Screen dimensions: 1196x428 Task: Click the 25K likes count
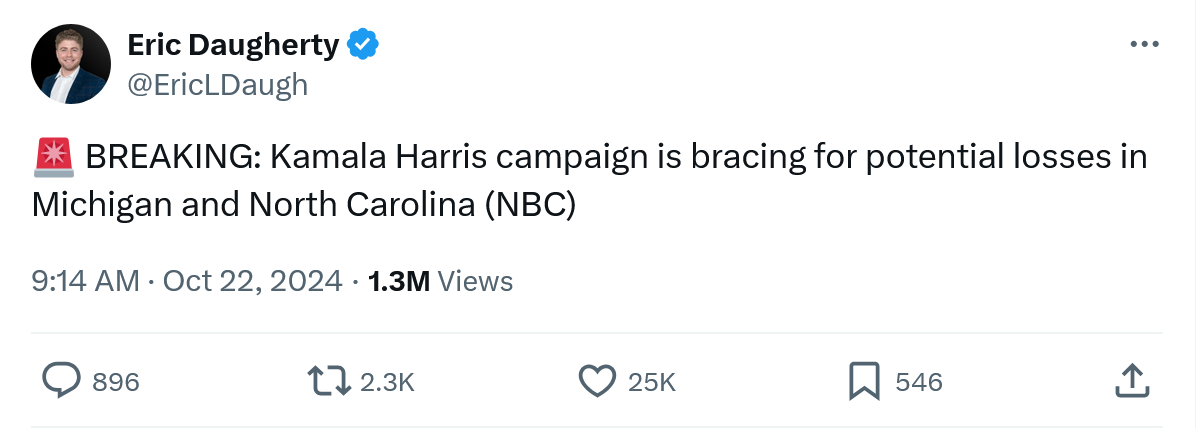coord(652,382)
